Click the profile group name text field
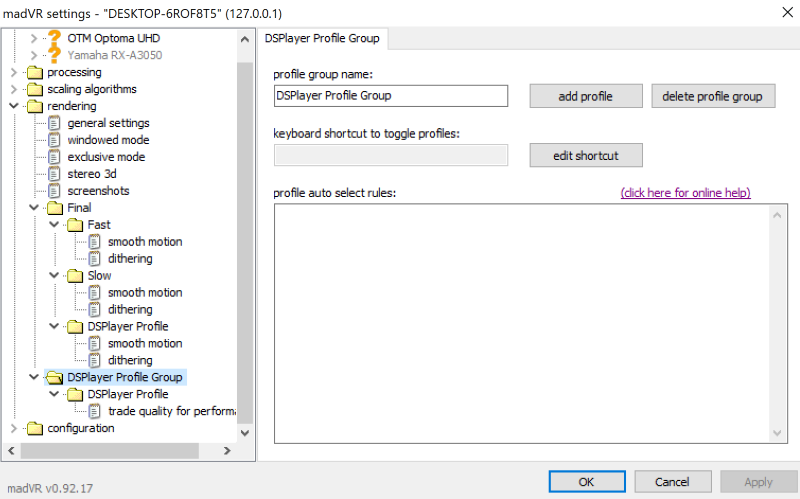Viewport: 800px width, 499px height. pos(391,96)
